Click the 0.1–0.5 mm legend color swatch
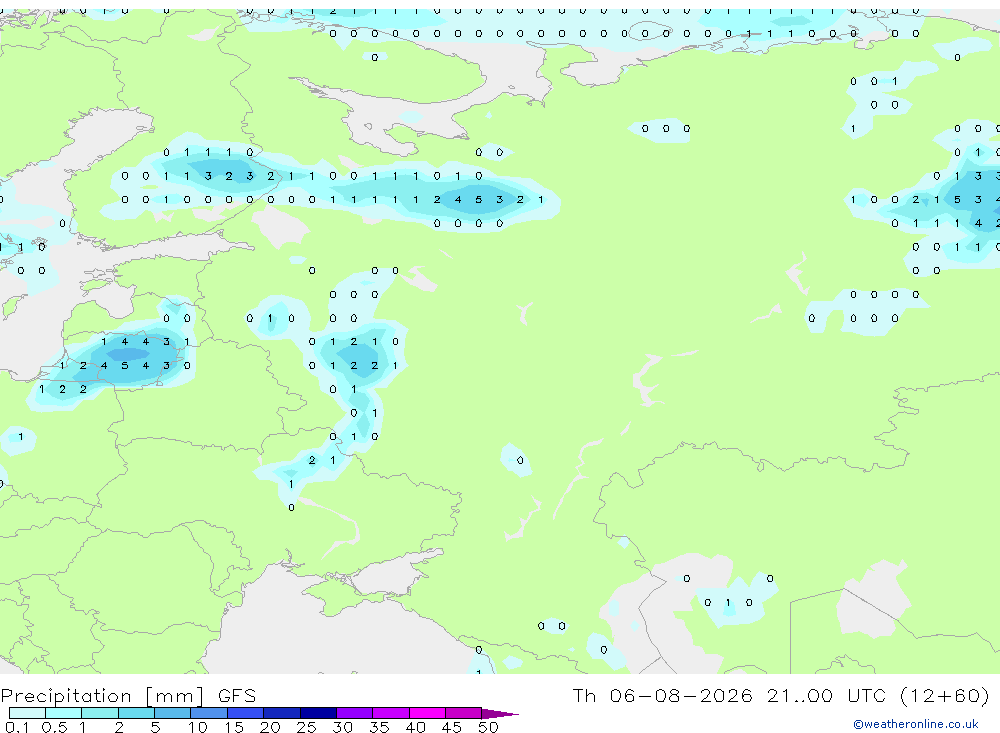This screenshot has height=733, width=1000. tap(27, 713)
